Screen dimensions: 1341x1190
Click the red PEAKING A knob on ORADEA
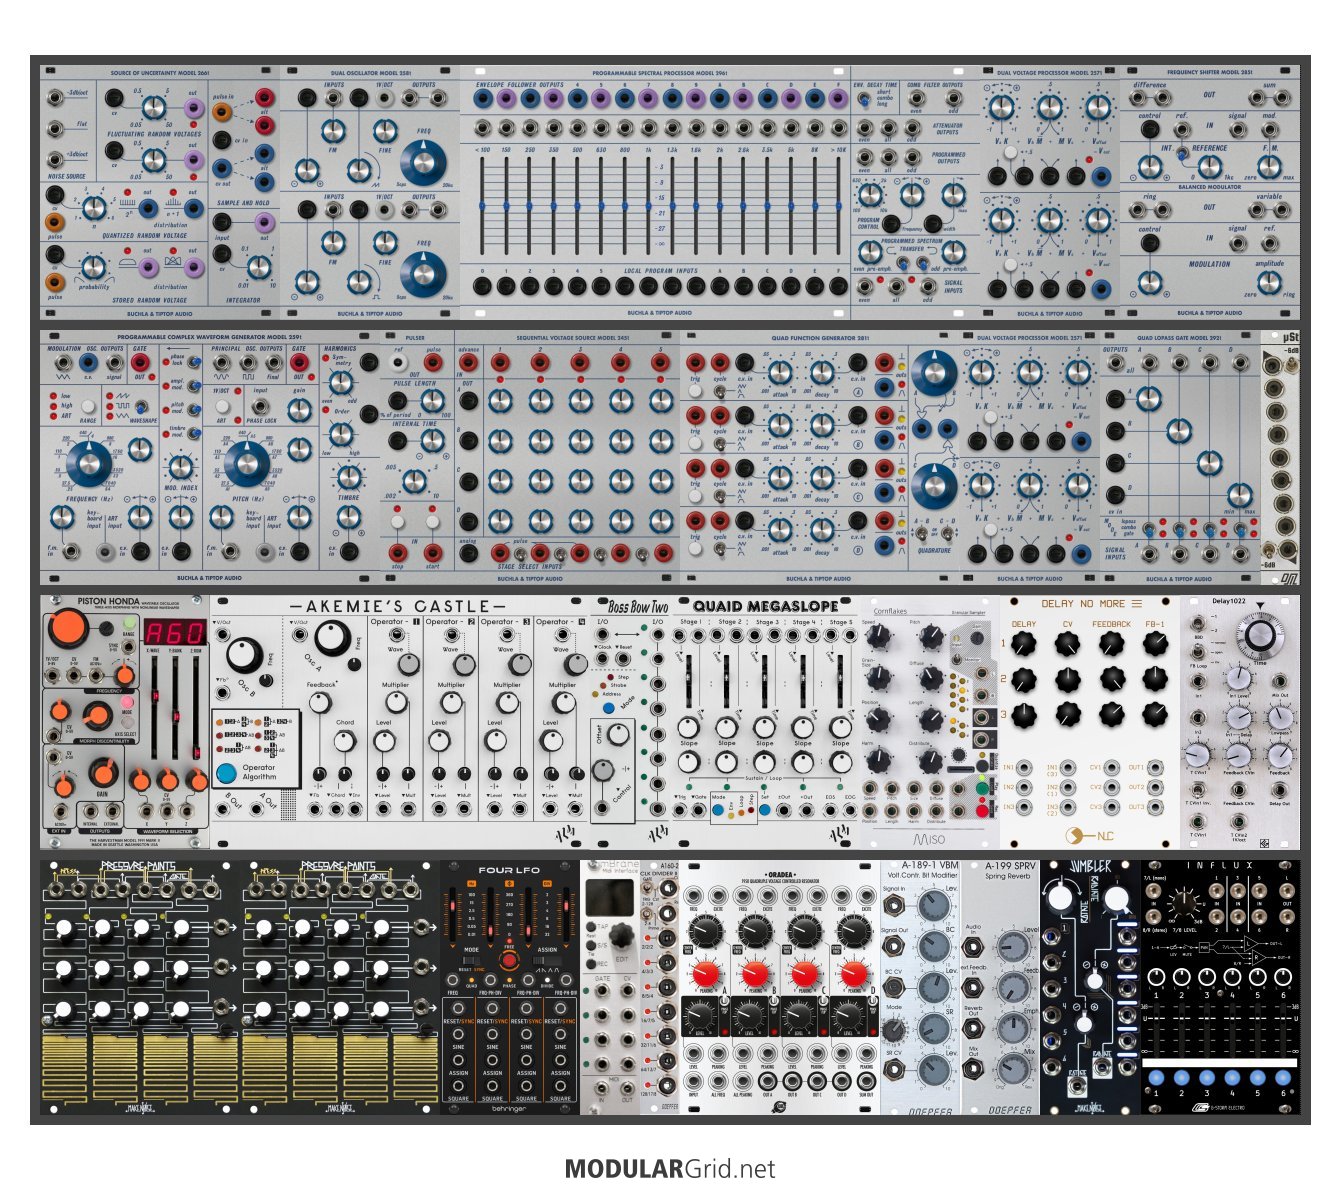[706, 973]
